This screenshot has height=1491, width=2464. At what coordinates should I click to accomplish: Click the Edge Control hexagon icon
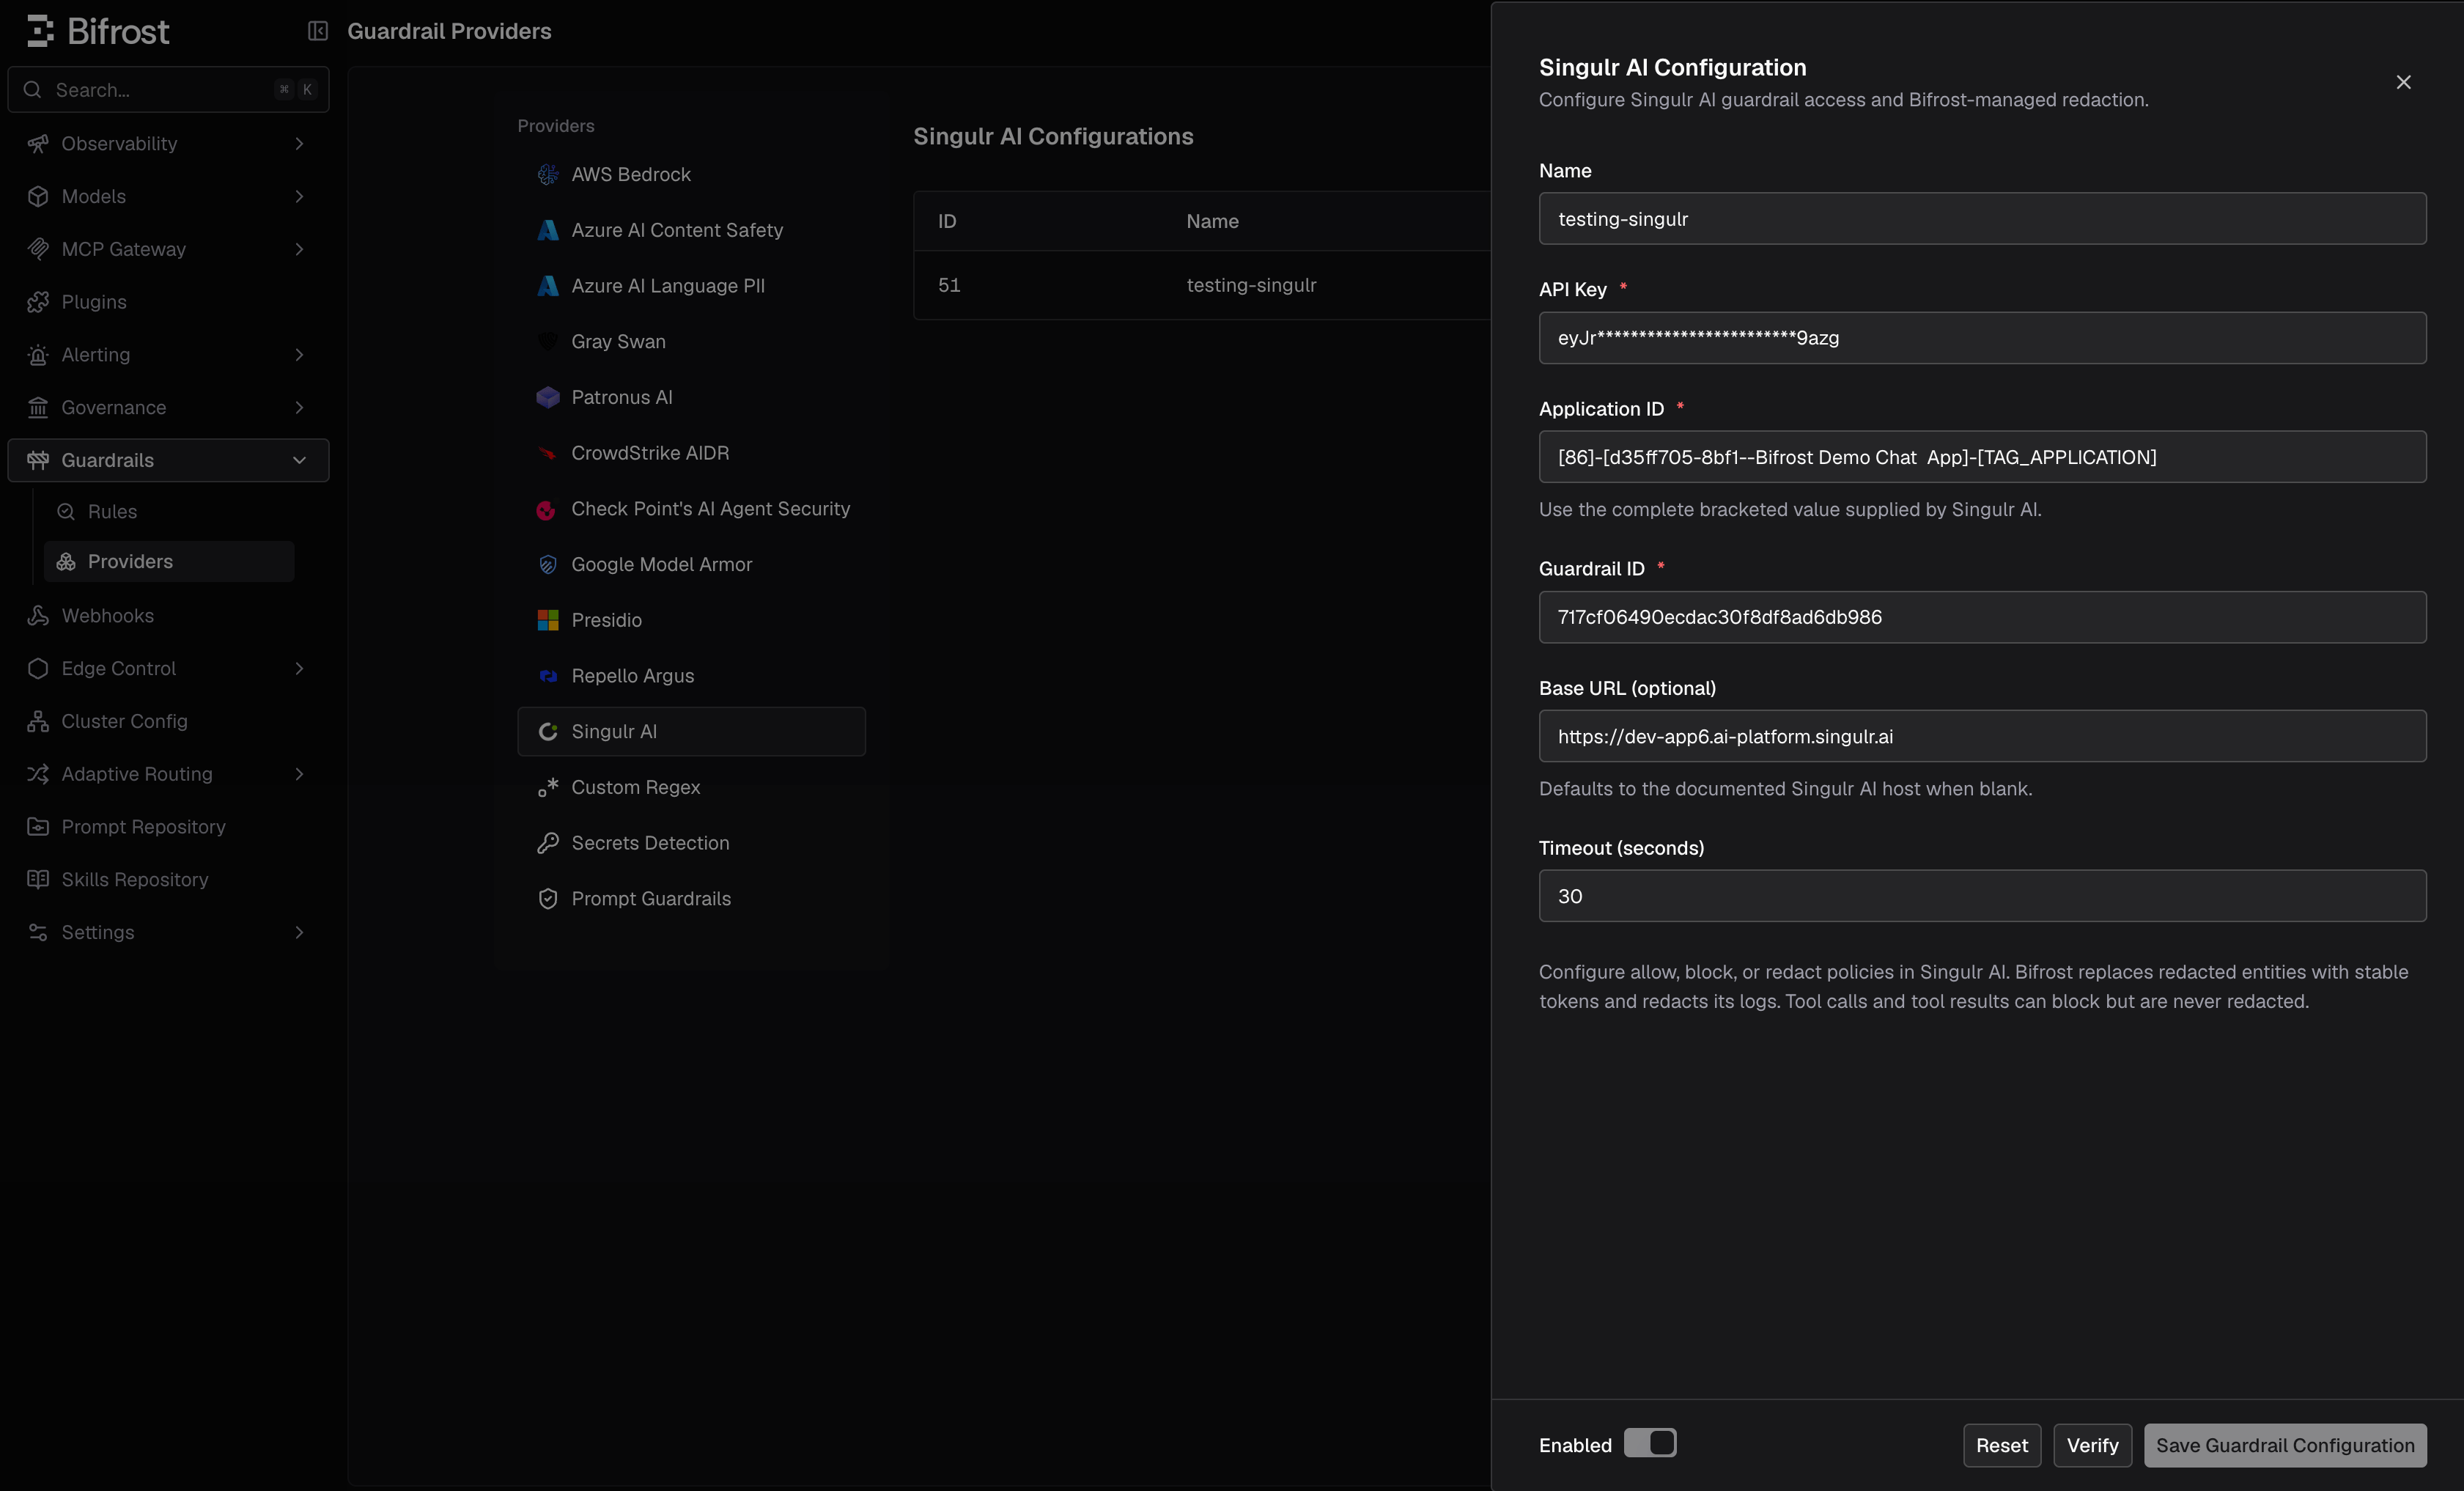click(38, 669)
